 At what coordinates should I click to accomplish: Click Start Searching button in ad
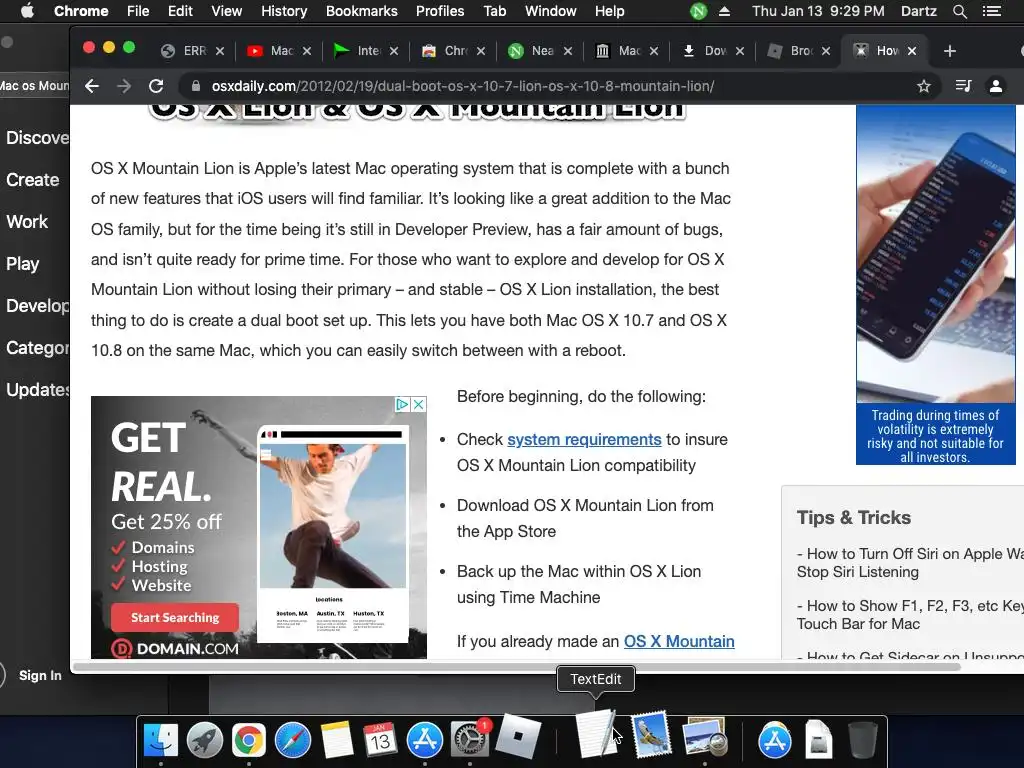click(x=174, y=617)
